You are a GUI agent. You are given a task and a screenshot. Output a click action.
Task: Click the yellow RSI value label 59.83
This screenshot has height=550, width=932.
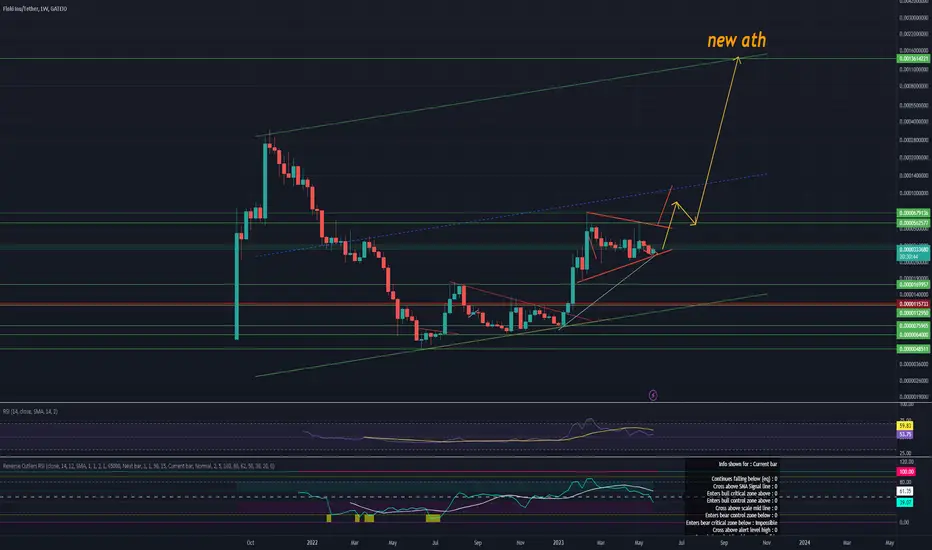(905, 426)
